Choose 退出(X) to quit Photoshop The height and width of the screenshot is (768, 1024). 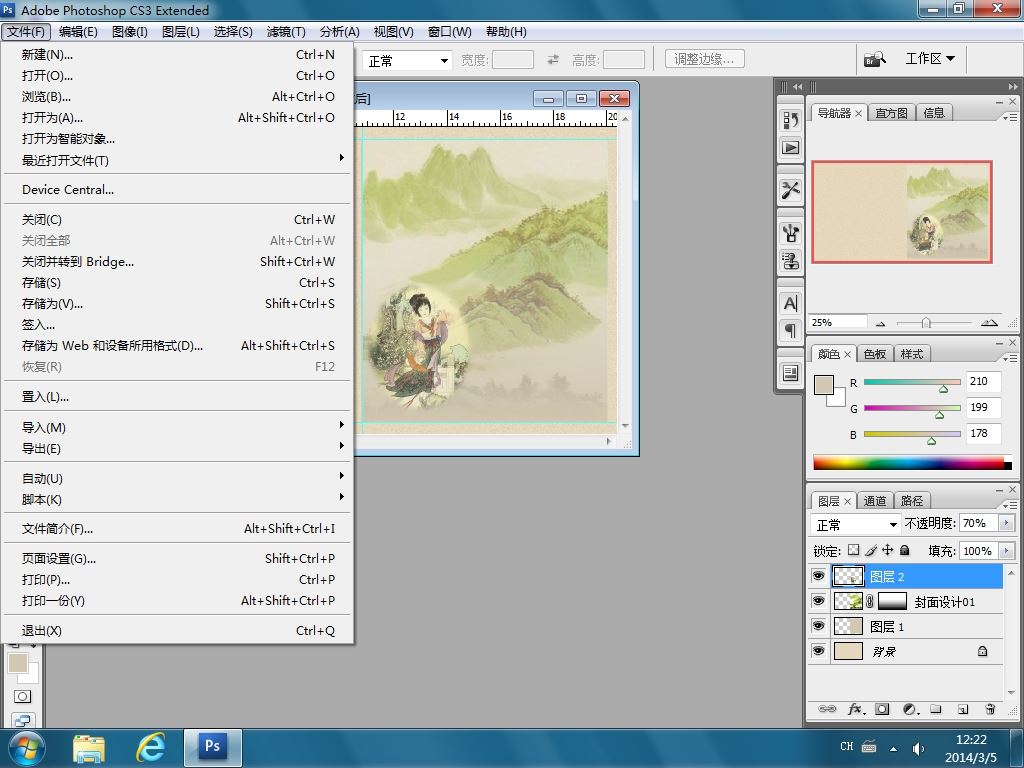[178, 630]
